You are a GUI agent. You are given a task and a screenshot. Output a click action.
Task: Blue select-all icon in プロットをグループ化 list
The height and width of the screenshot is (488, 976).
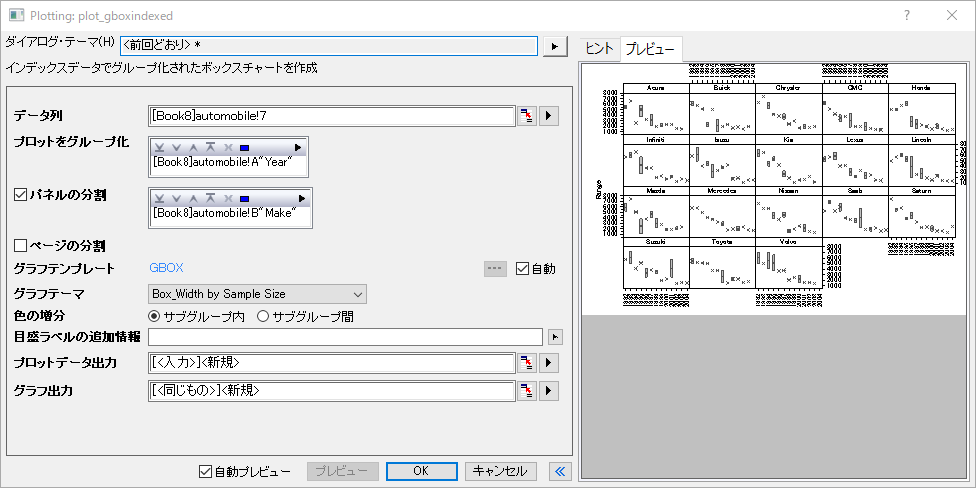(244, 148)
